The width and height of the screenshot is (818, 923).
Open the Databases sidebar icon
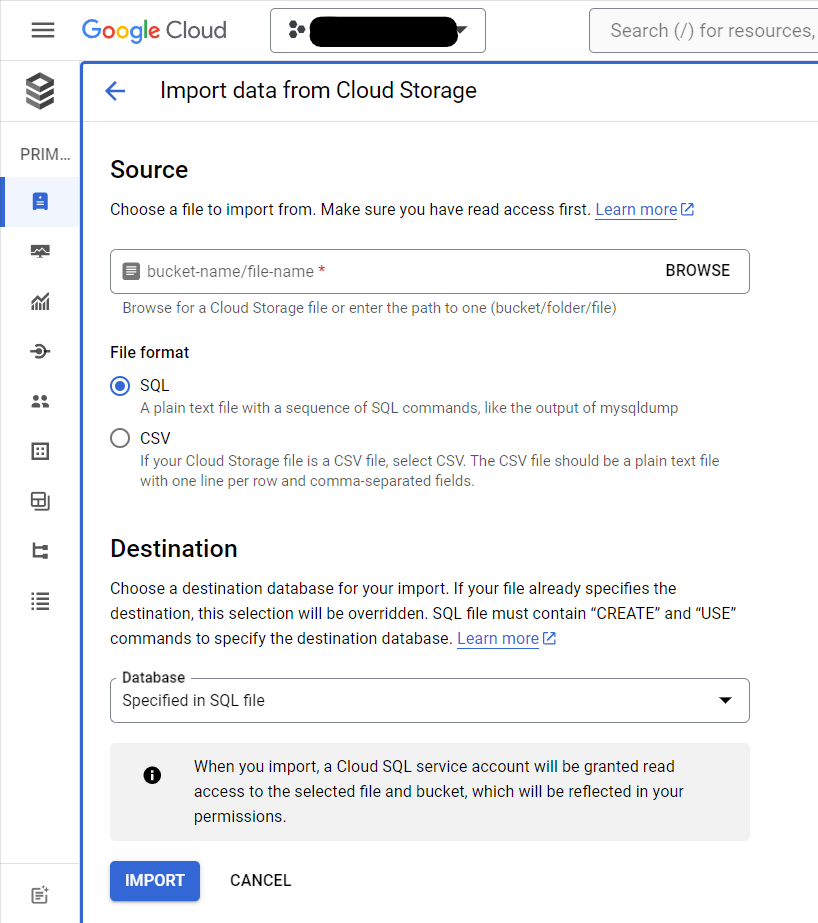pyautogui.click(x=40, y=451)
